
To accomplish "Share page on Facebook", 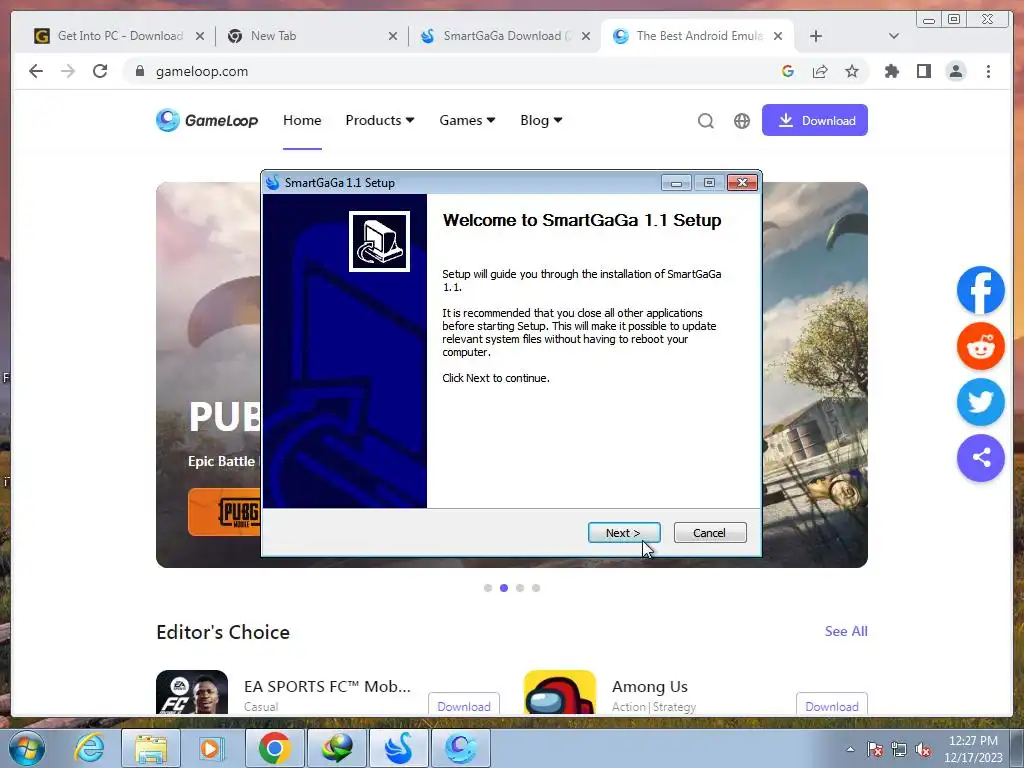I will [980, 290].
